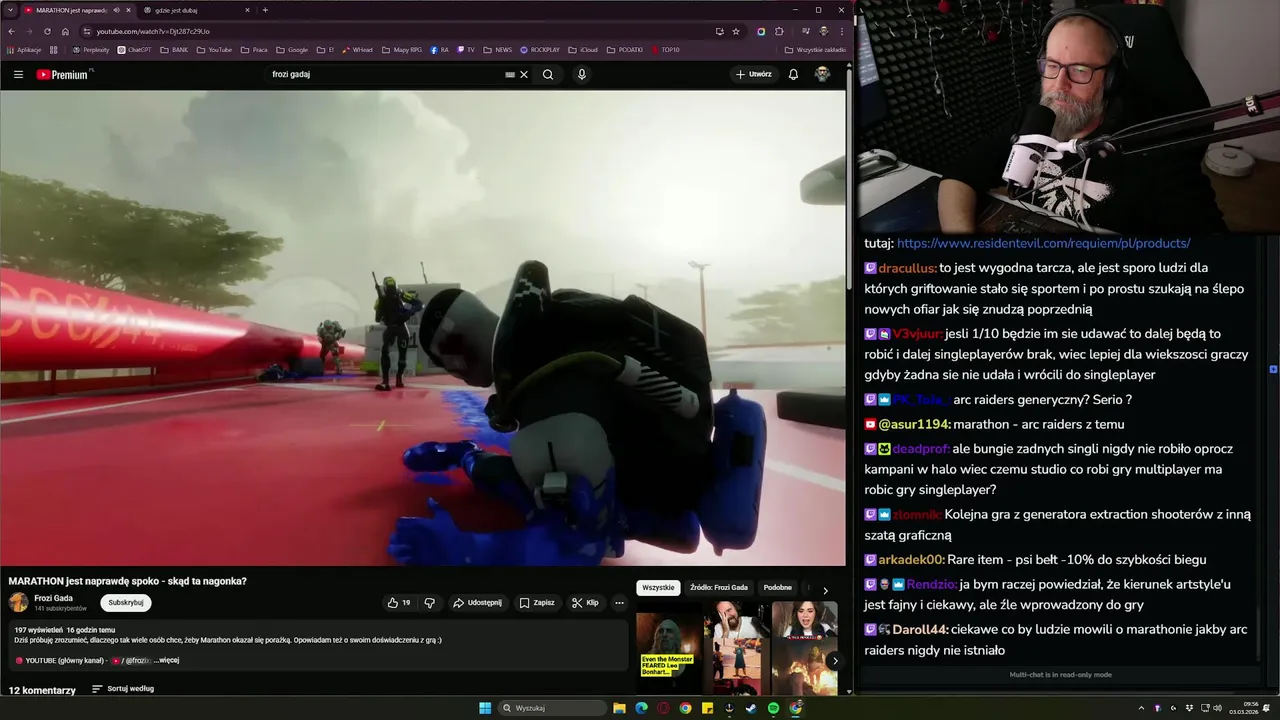Viewport: 1280px width, 720px height.
Task: Open Windows Start menu
Action: click(x=485, y=708)
